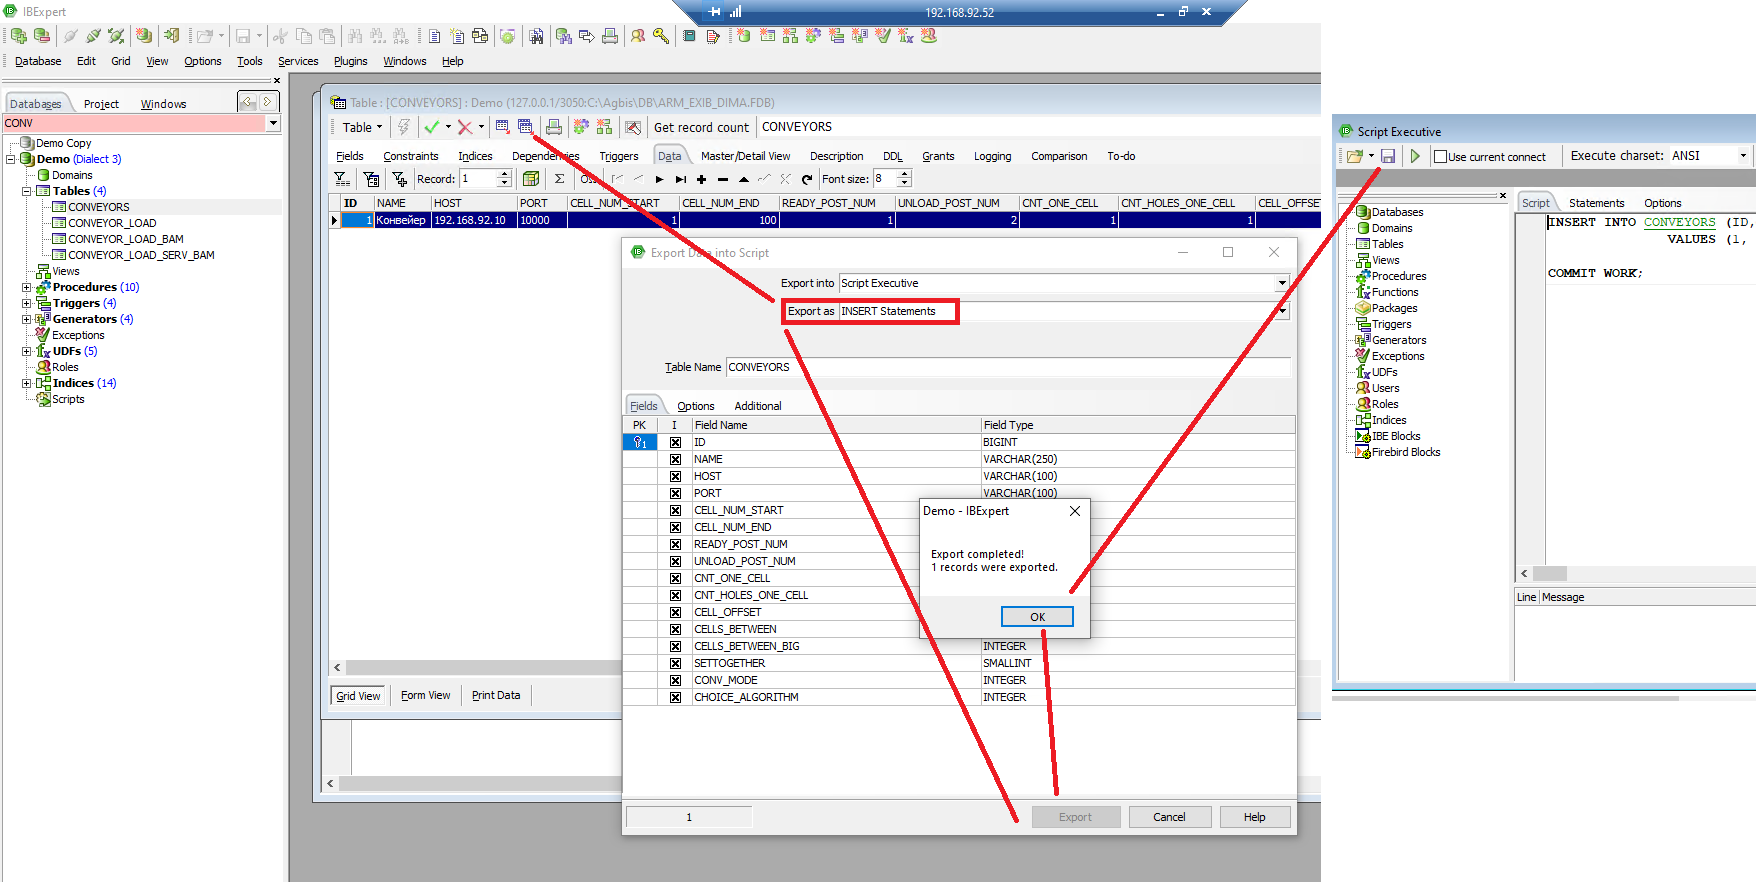This screenshot has height=882, width=1756.
Task: Click the green commit checkmark icon
Action: tap(431, 127)
